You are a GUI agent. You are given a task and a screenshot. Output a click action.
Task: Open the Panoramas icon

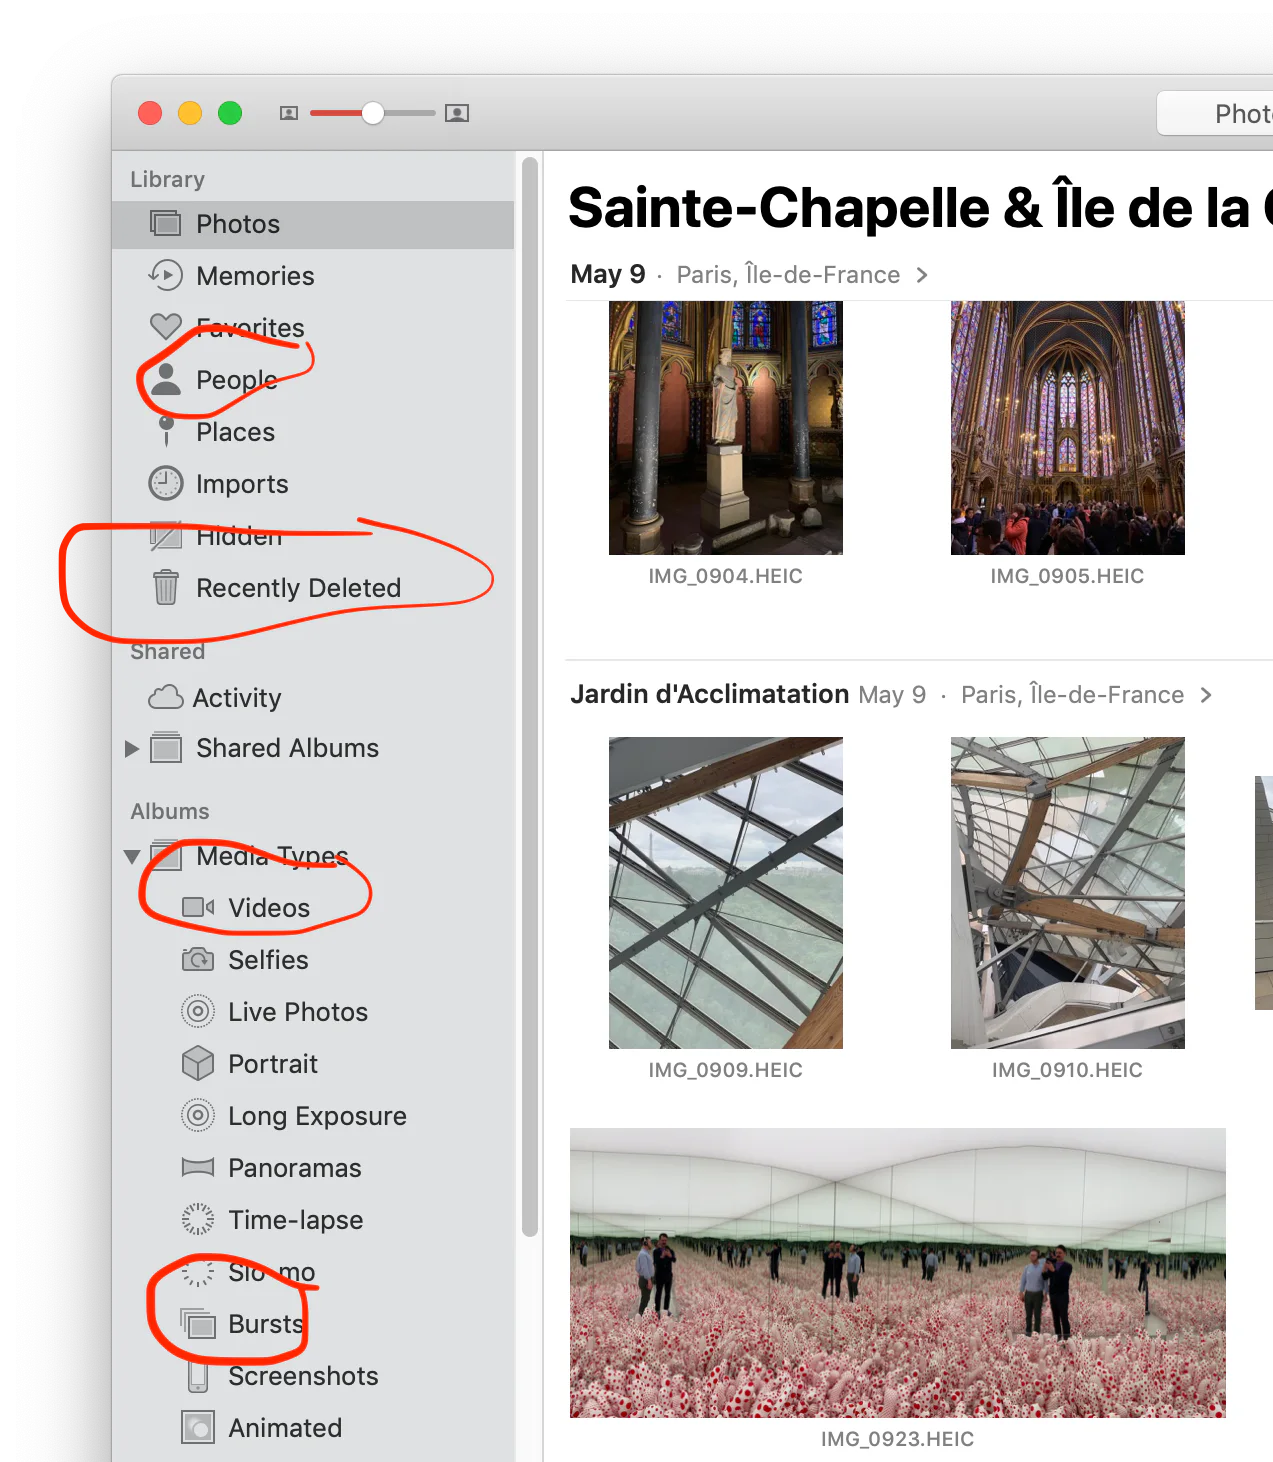coord(198,1167)
